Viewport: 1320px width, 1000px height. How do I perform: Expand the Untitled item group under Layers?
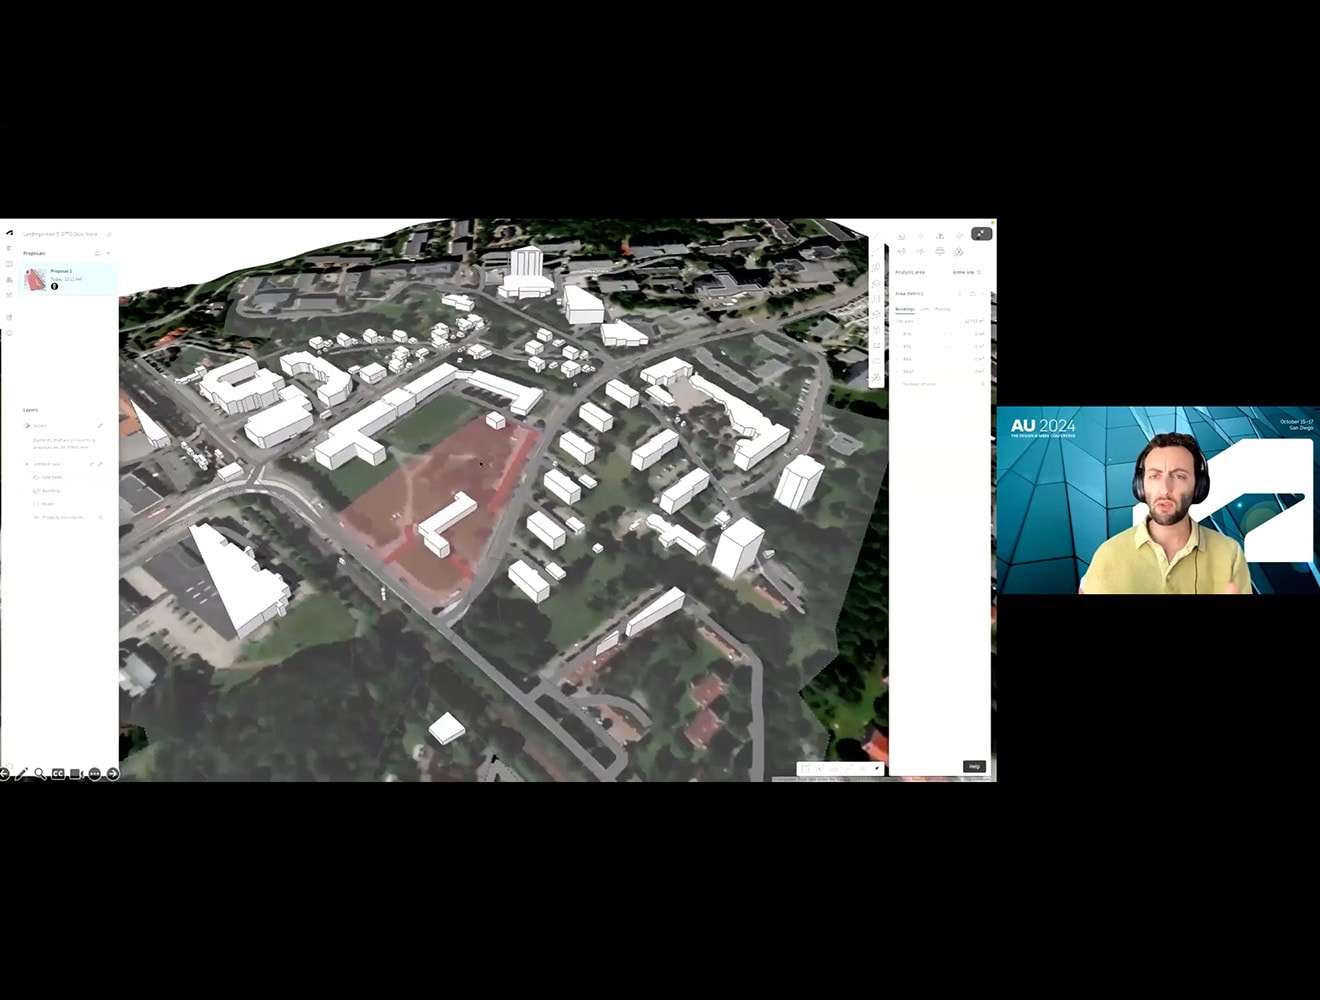pyautogui.click(x=27, y=464)
